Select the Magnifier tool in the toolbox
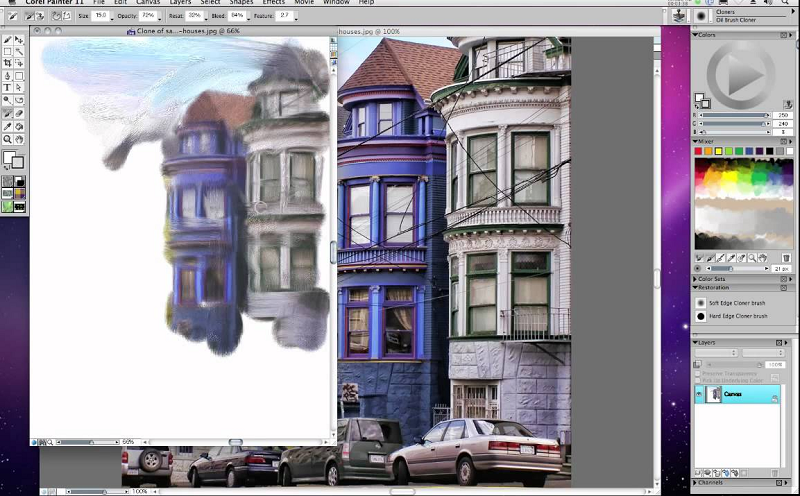This screenshot has height=496, width=800. click(x=8, y=139)
